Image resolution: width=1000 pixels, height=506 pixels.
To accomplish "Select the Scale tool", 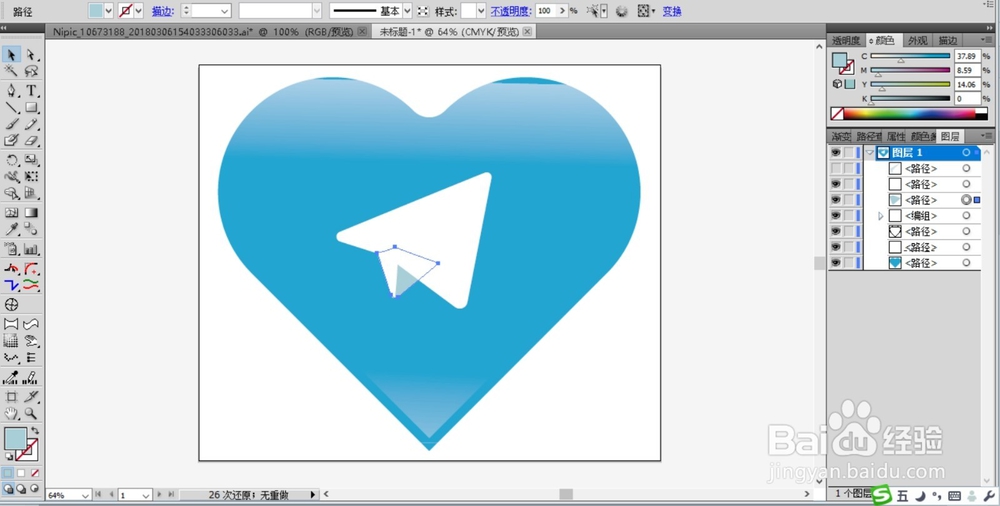I will (x=31, y=160).
